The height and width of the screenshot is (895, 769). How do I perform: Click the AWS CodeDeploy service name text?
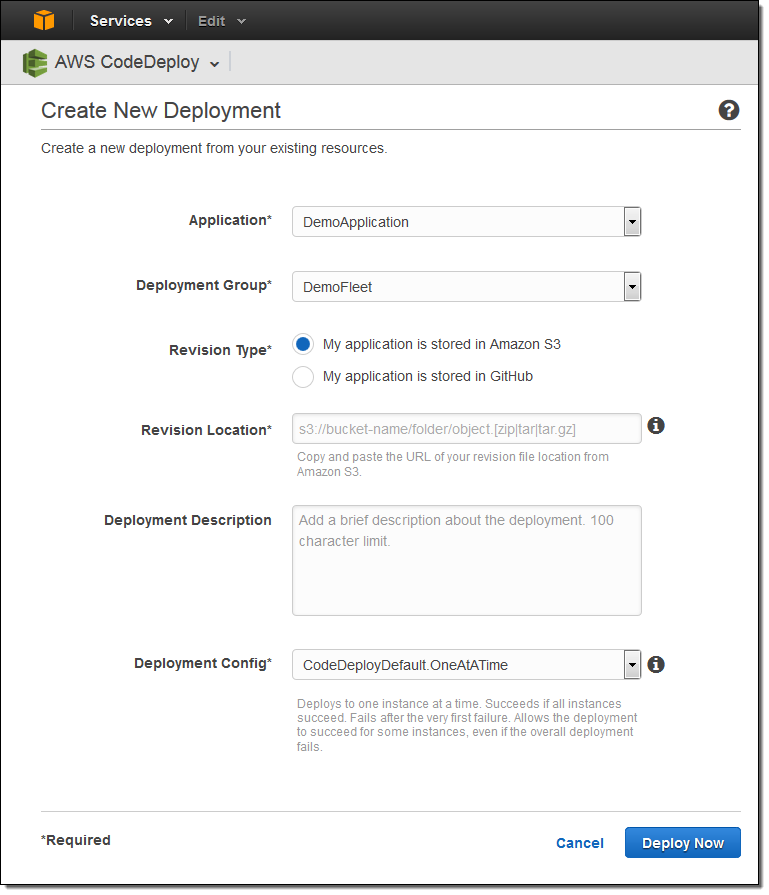tap(127, 63)
